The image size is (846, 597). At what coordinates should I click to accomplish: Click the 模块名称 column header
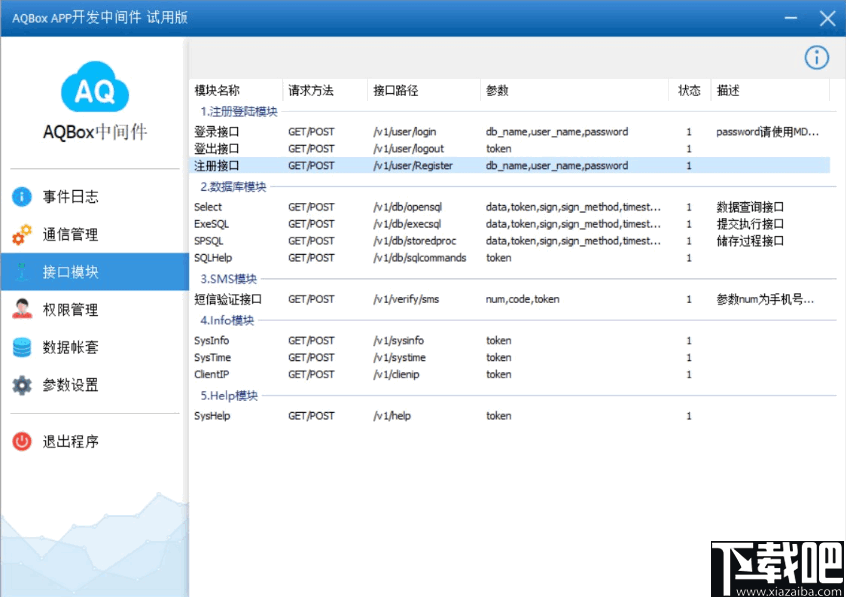point(217,89)
